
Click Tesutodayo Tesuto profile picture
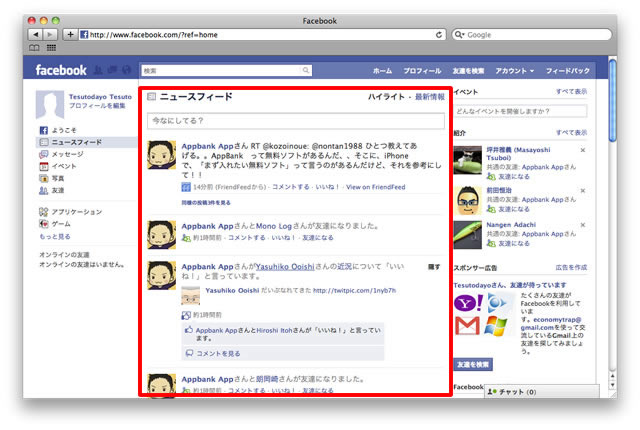point(50,104)
